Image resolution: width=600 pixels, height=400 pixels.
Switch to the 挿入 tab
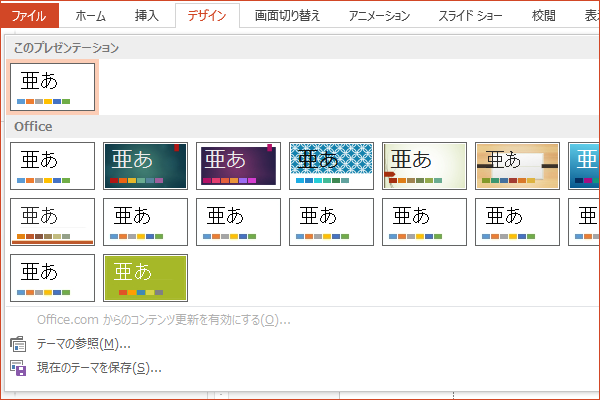[x=147, y=16]
